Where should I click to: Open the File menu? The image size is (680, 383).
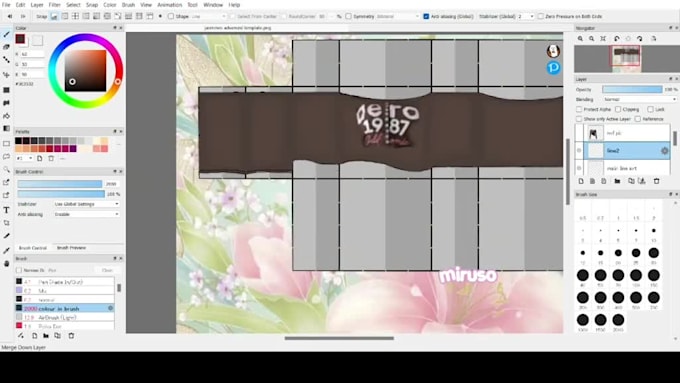click(6, 5)
